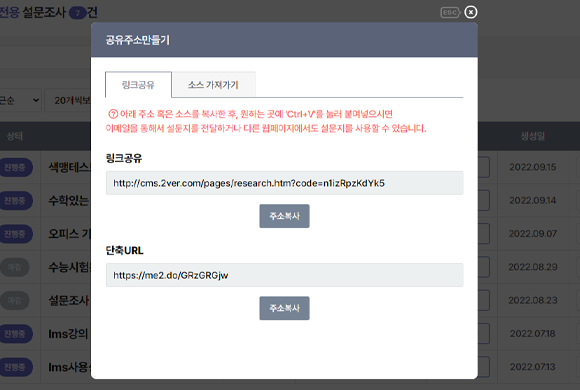This screenshot has height=390, width=580.
Task: Select the cms.2ver.com link address field
Action: 284,183
